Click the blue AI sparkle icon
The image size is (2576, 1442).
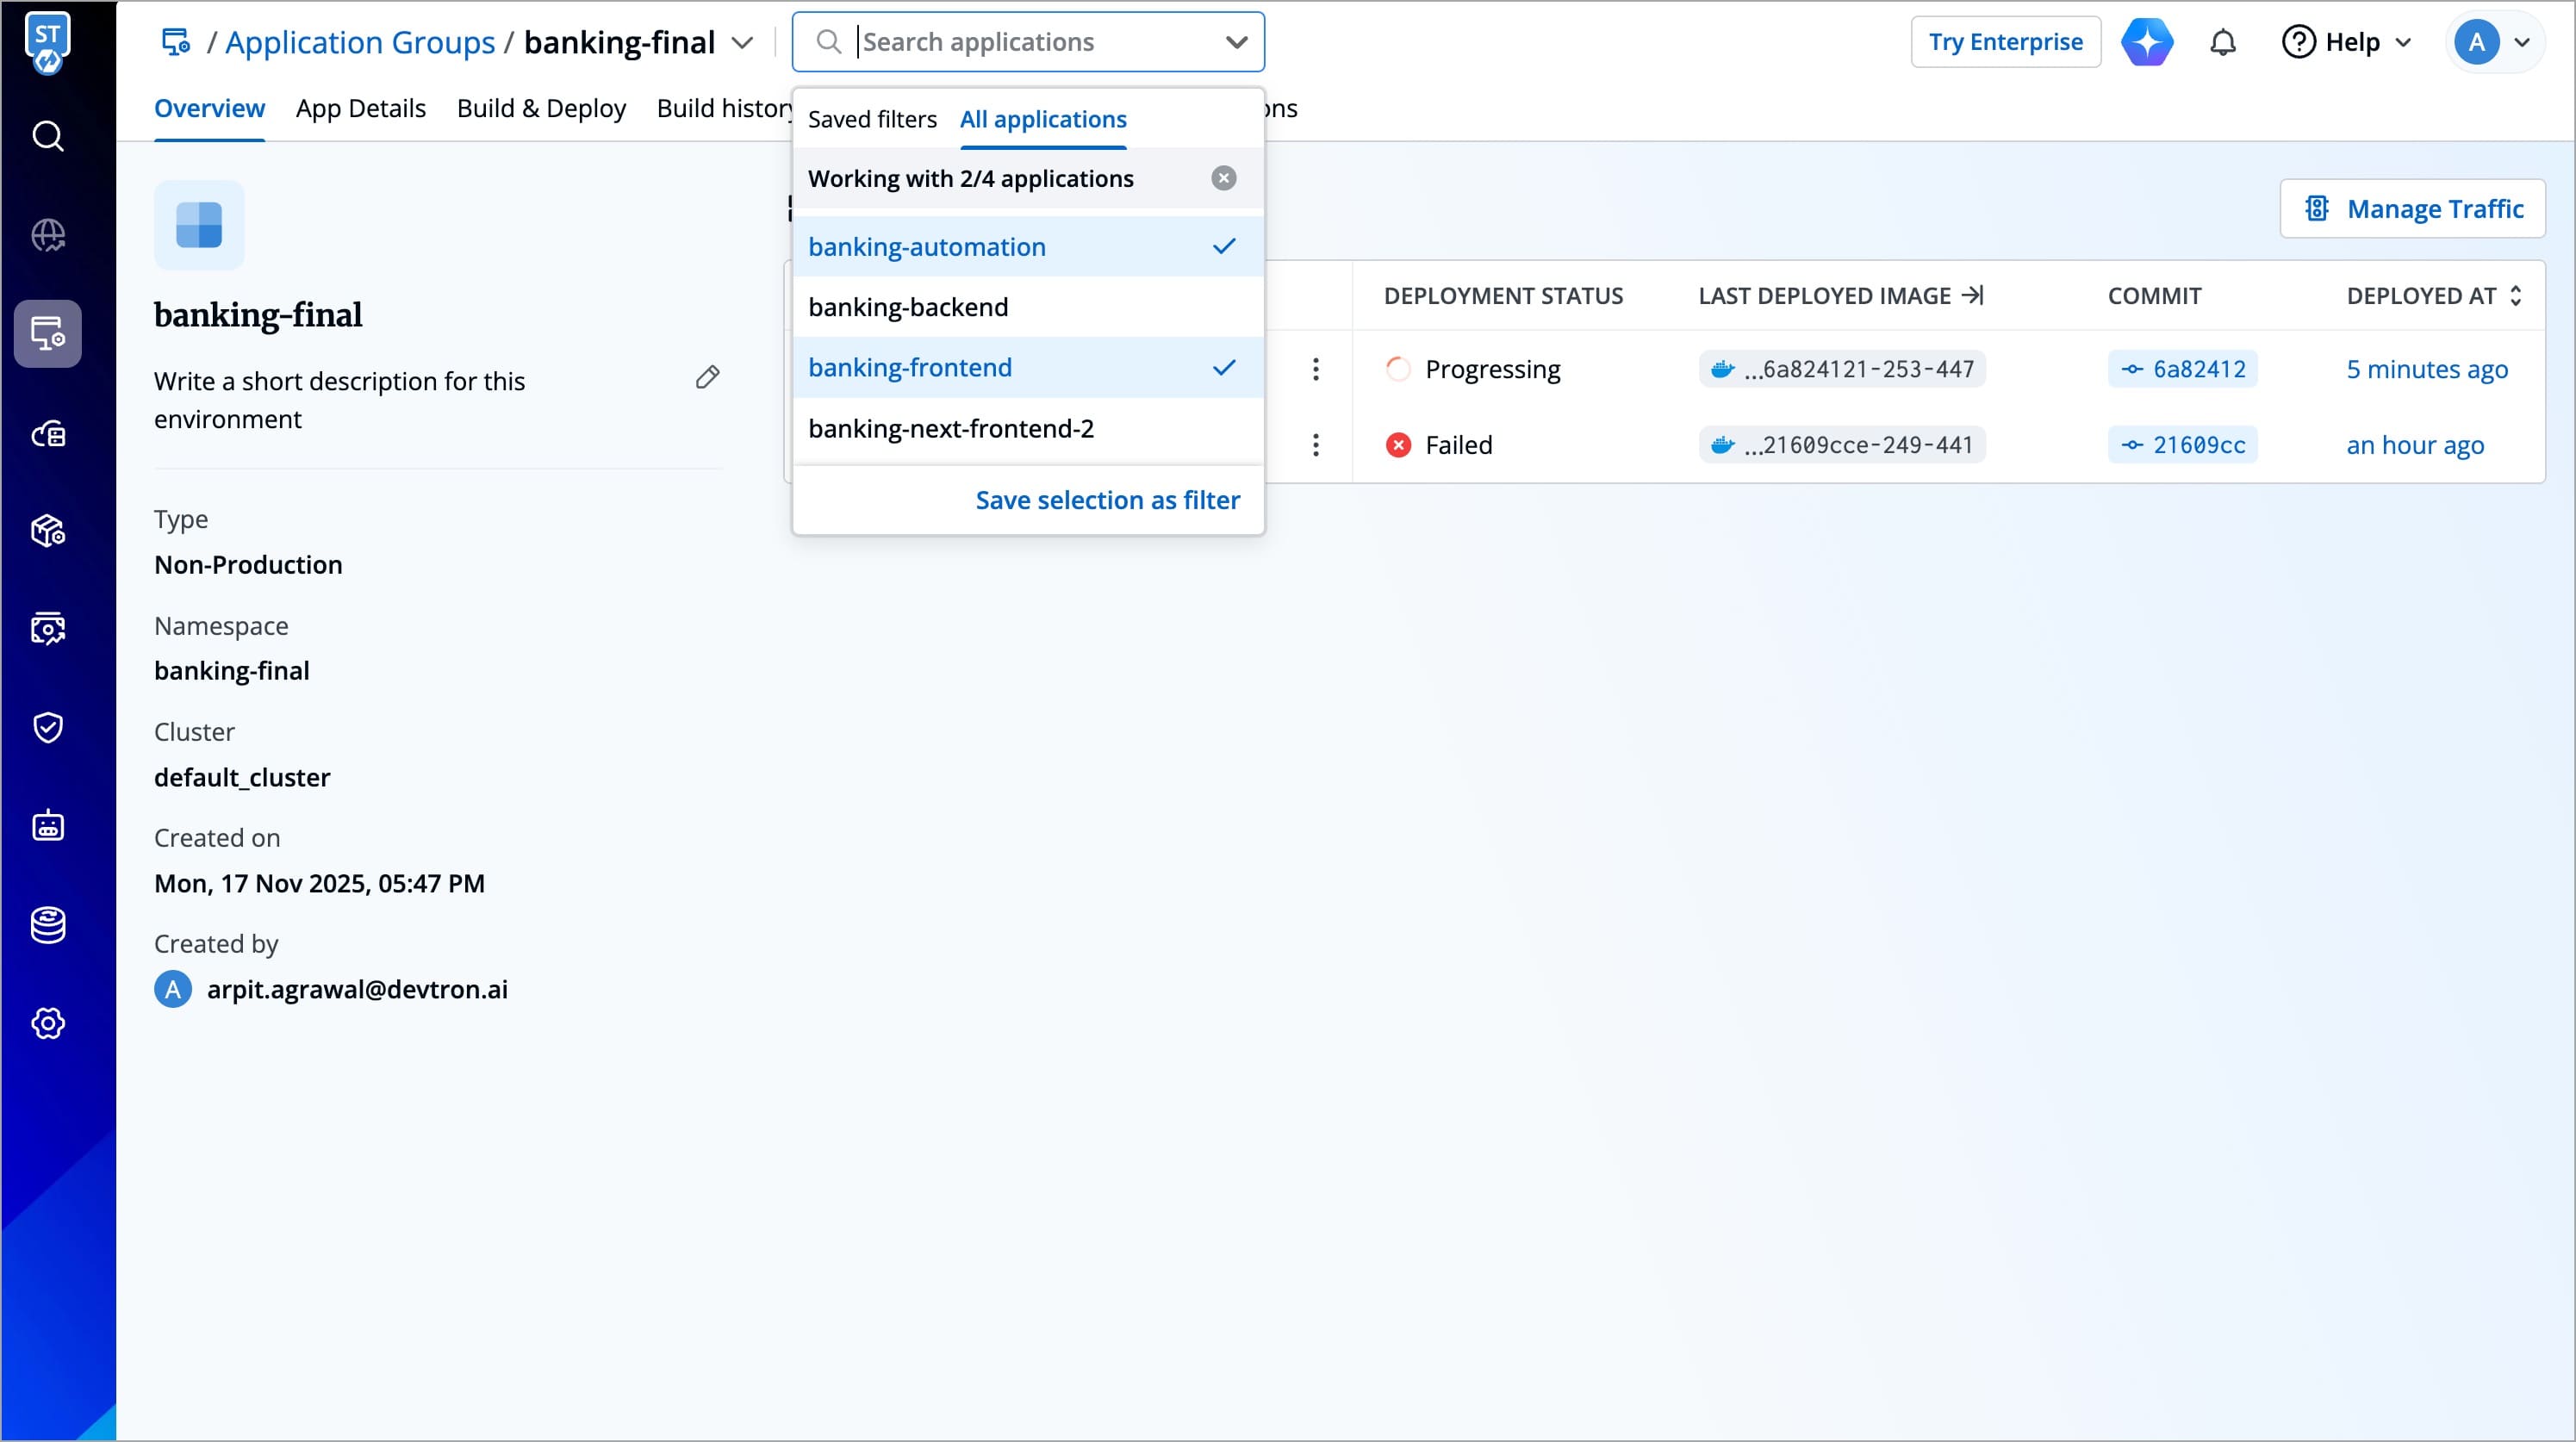(2147, 42)
